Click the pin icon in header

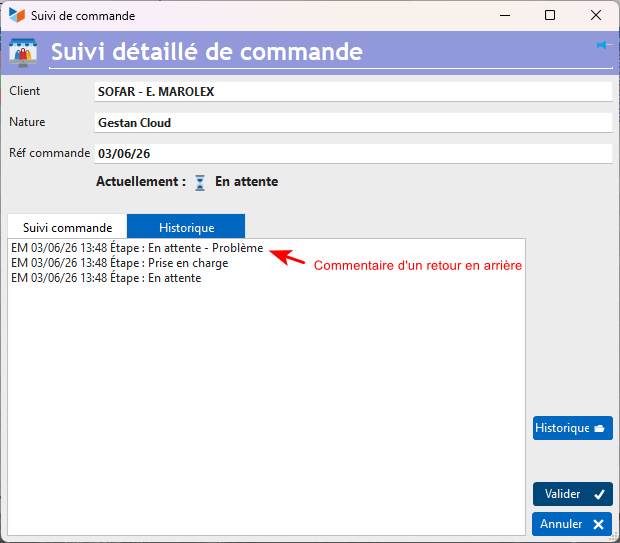click(x=604, y=45)
